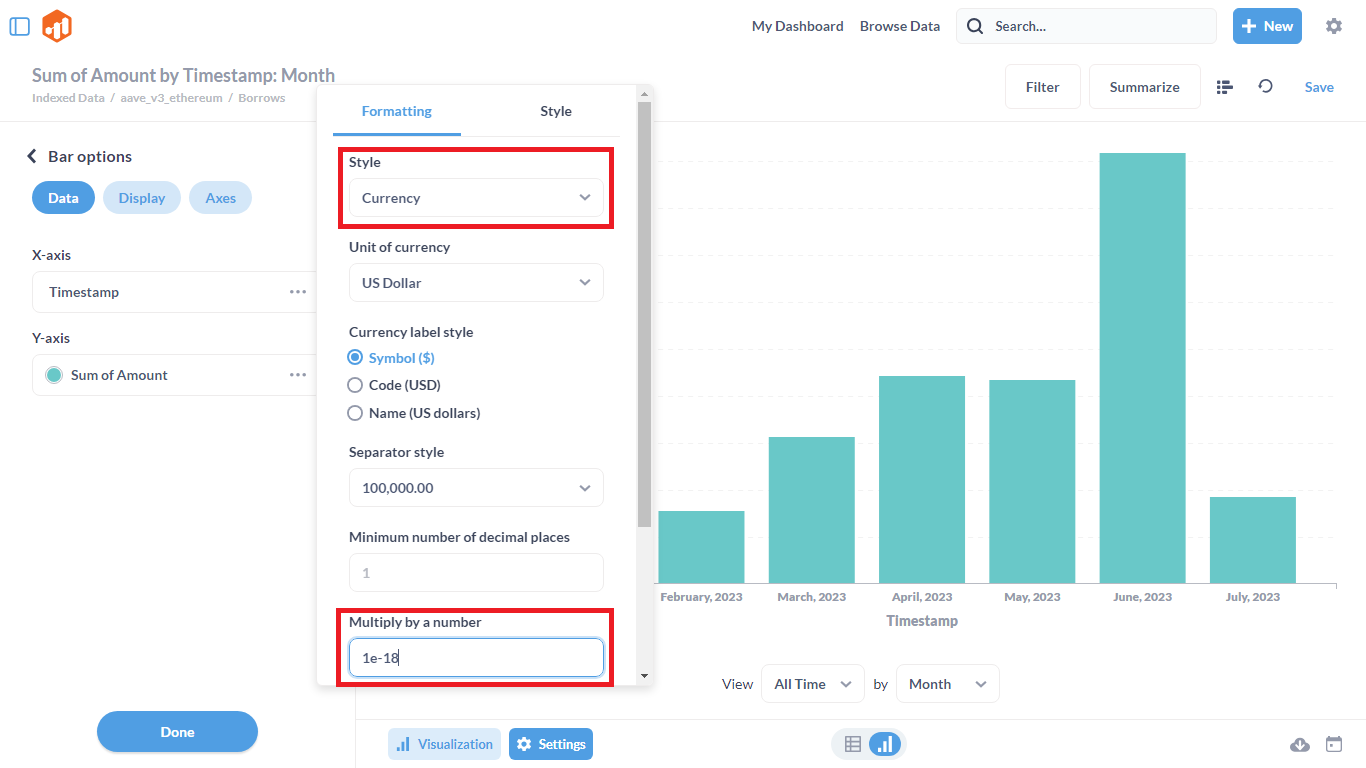
Task: Click the back arrow beside Bar options
Action: point(32,156)
